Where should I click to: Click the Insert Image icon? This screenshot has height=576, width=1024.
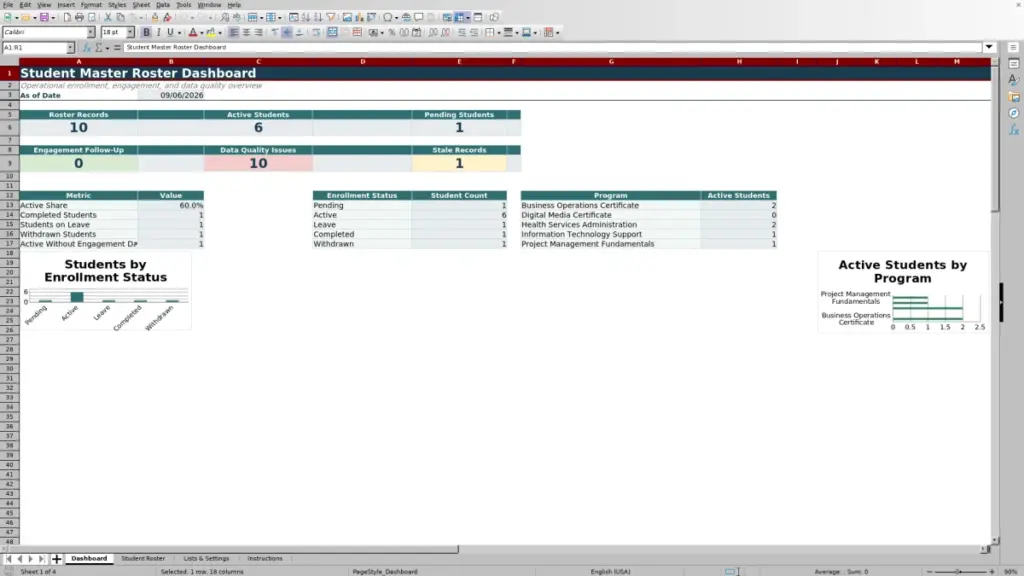tap(347, 17)
